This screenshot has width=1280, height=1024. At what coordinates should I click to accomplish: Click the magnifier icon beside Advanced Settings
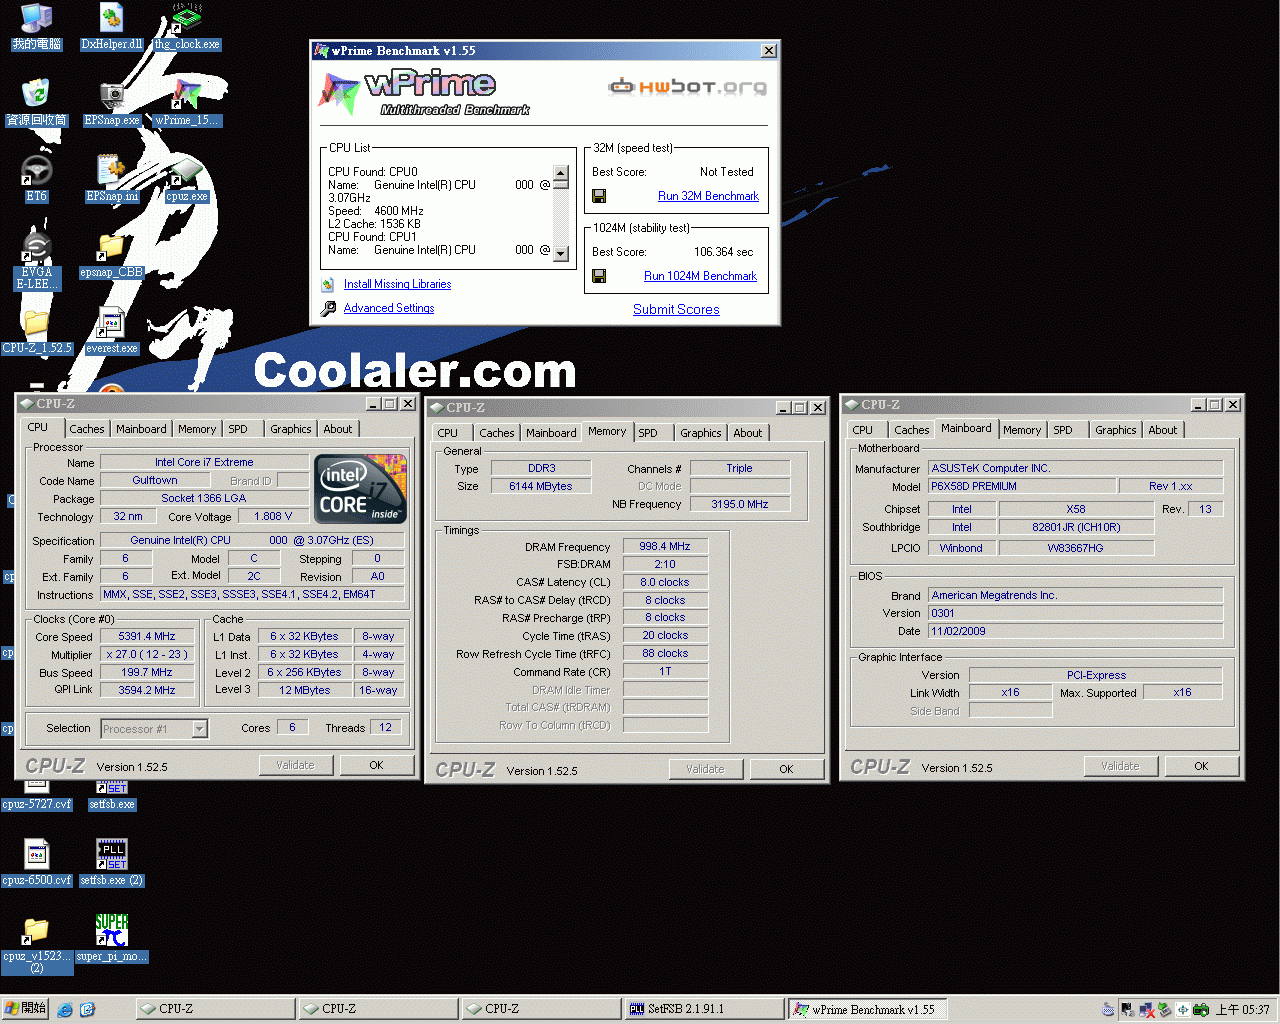tap(328, 308)
